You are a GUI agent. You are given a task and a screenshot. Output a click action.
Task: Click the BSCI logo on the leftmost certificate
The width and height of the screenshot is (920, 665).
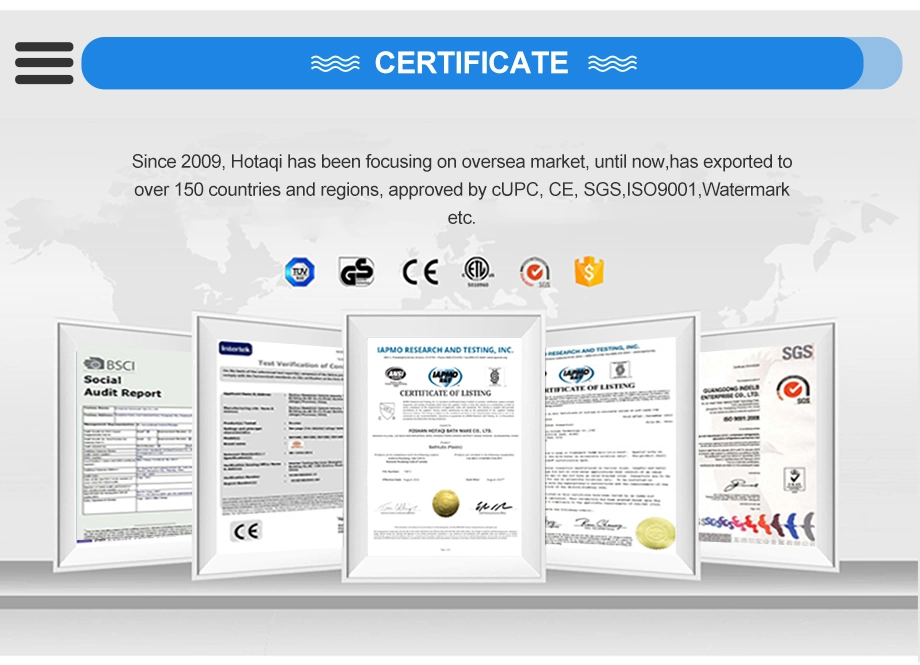(109, 364)
